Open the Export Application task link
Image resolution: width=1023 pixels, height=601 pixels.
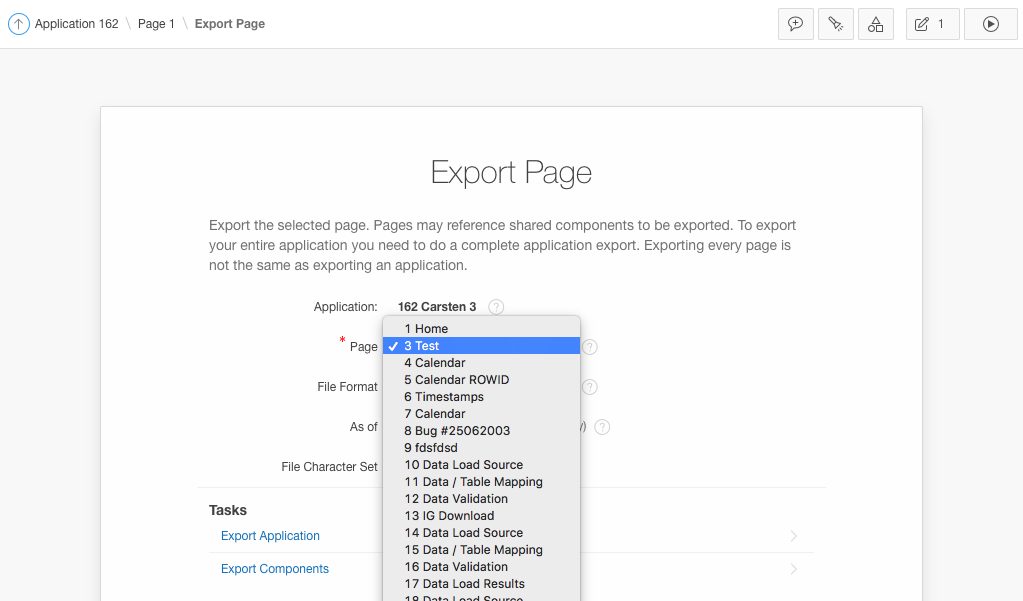270,536
